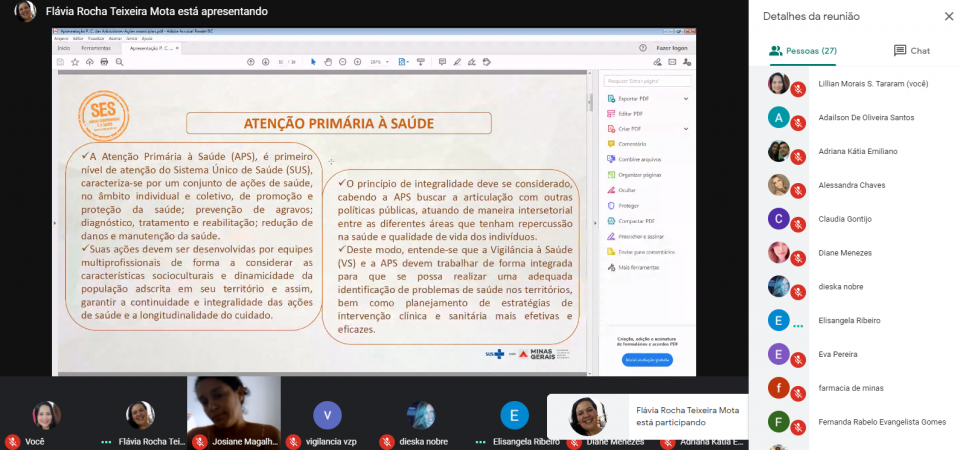The height and width of the screenshot is (450, 960).
Task: Click the page number field in Acrobat toolbar
Action: (281, 62)
